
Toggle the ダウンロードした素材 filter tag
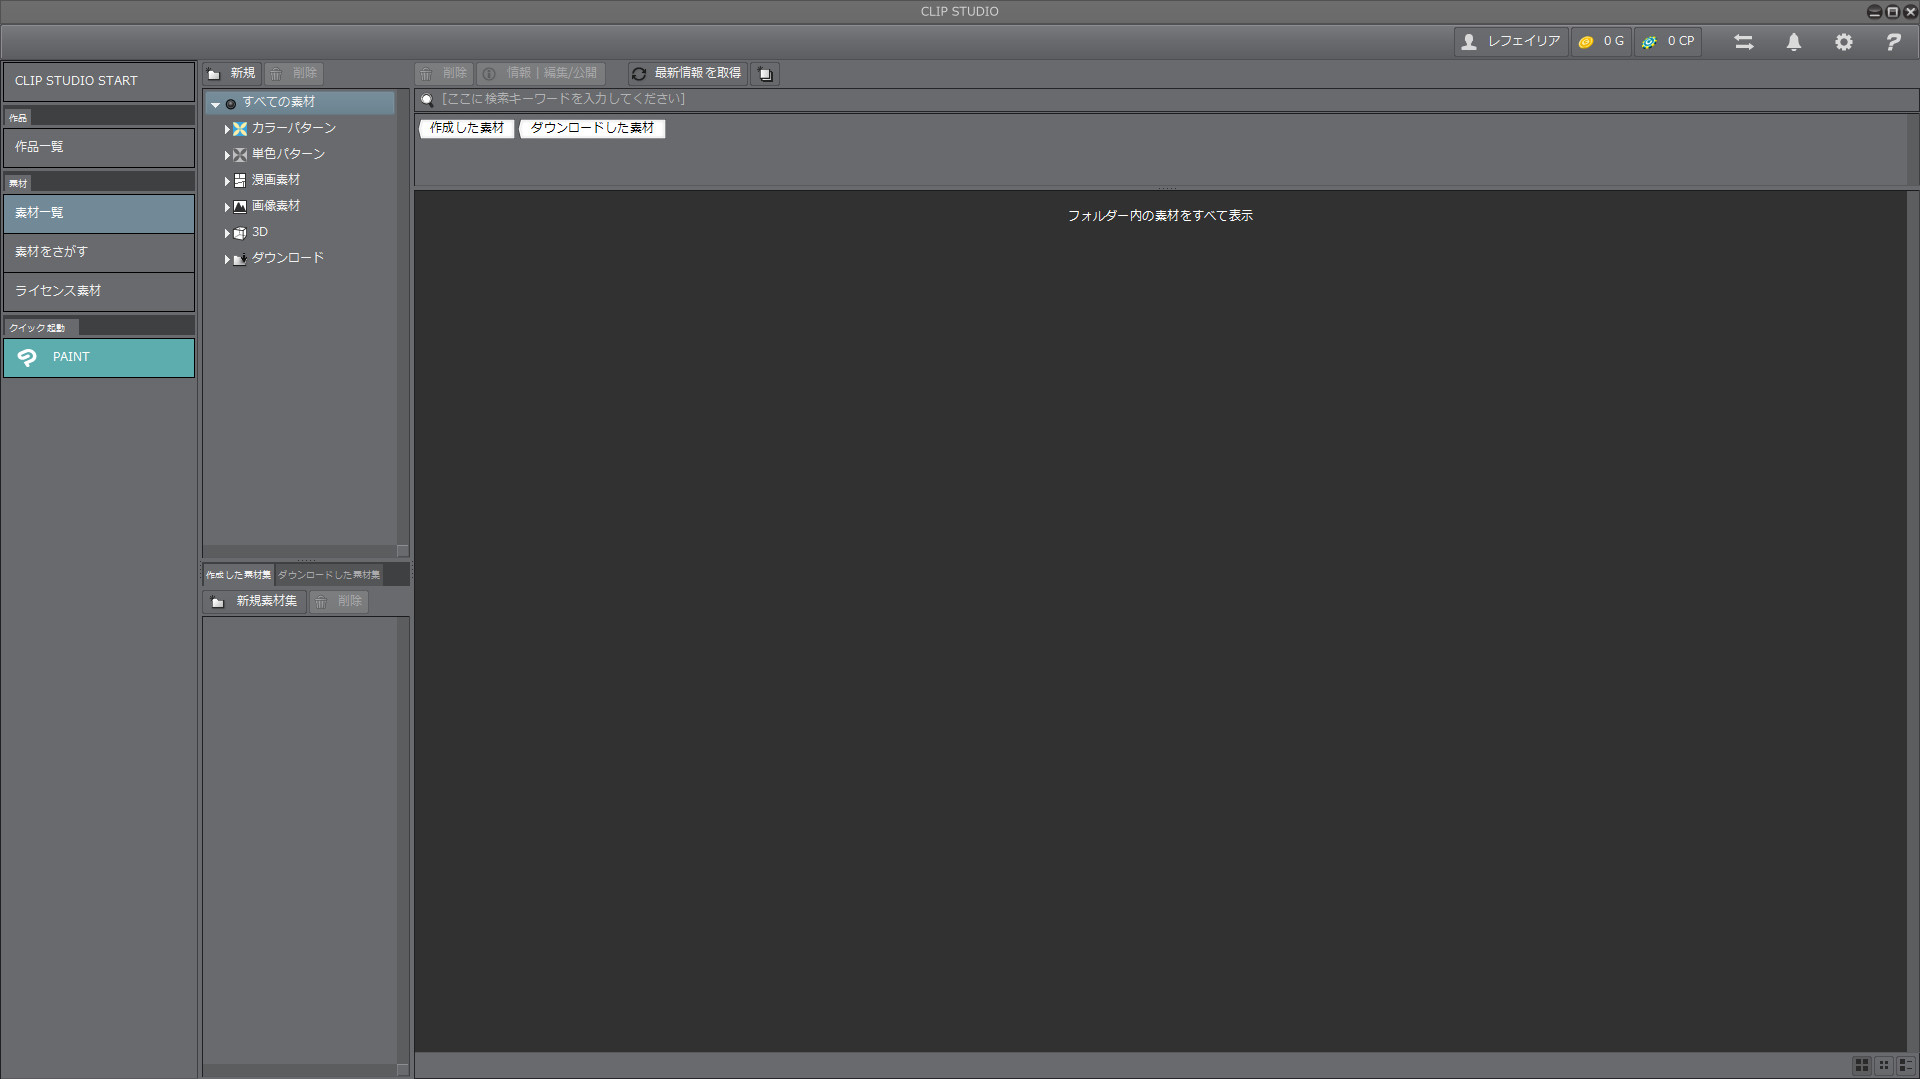[x=592, y=128]
